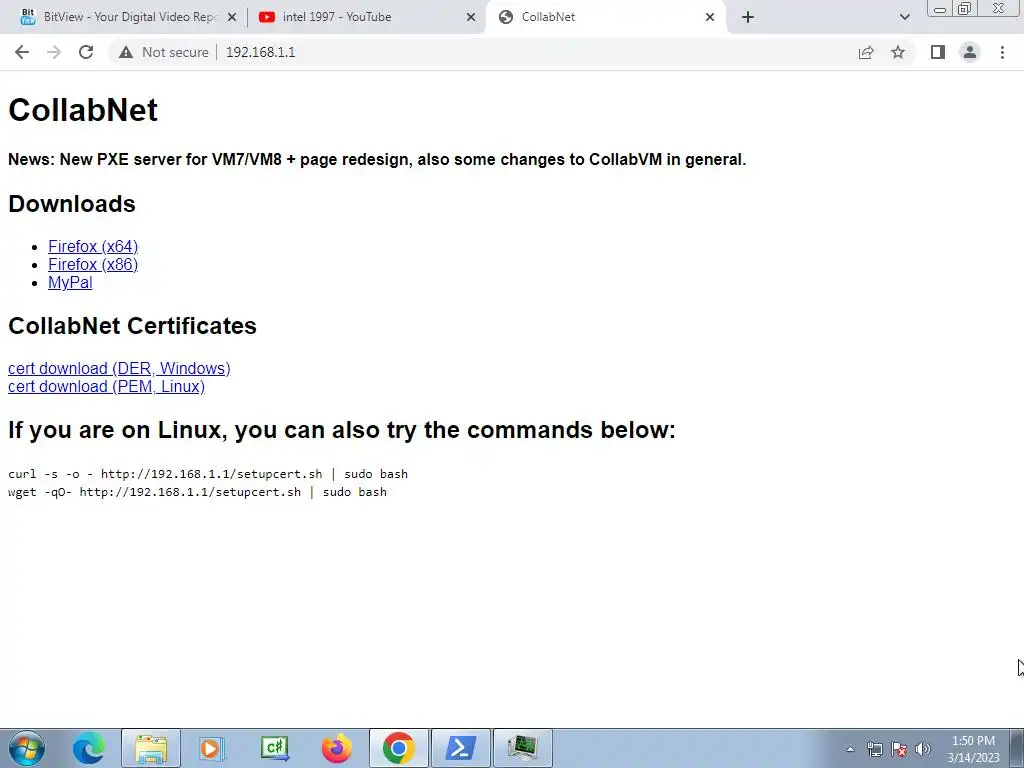Click the News PXE server announcement text
This screenshot has width=1024, height=768.
point(377,159)
